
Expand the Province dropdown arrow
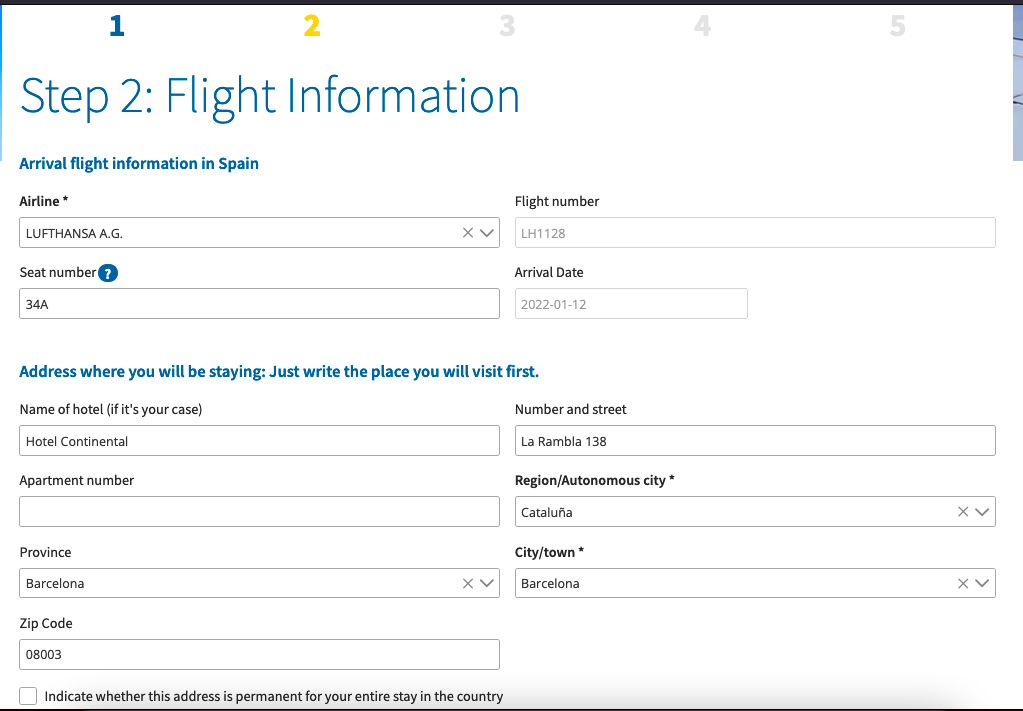coord(487,583)
